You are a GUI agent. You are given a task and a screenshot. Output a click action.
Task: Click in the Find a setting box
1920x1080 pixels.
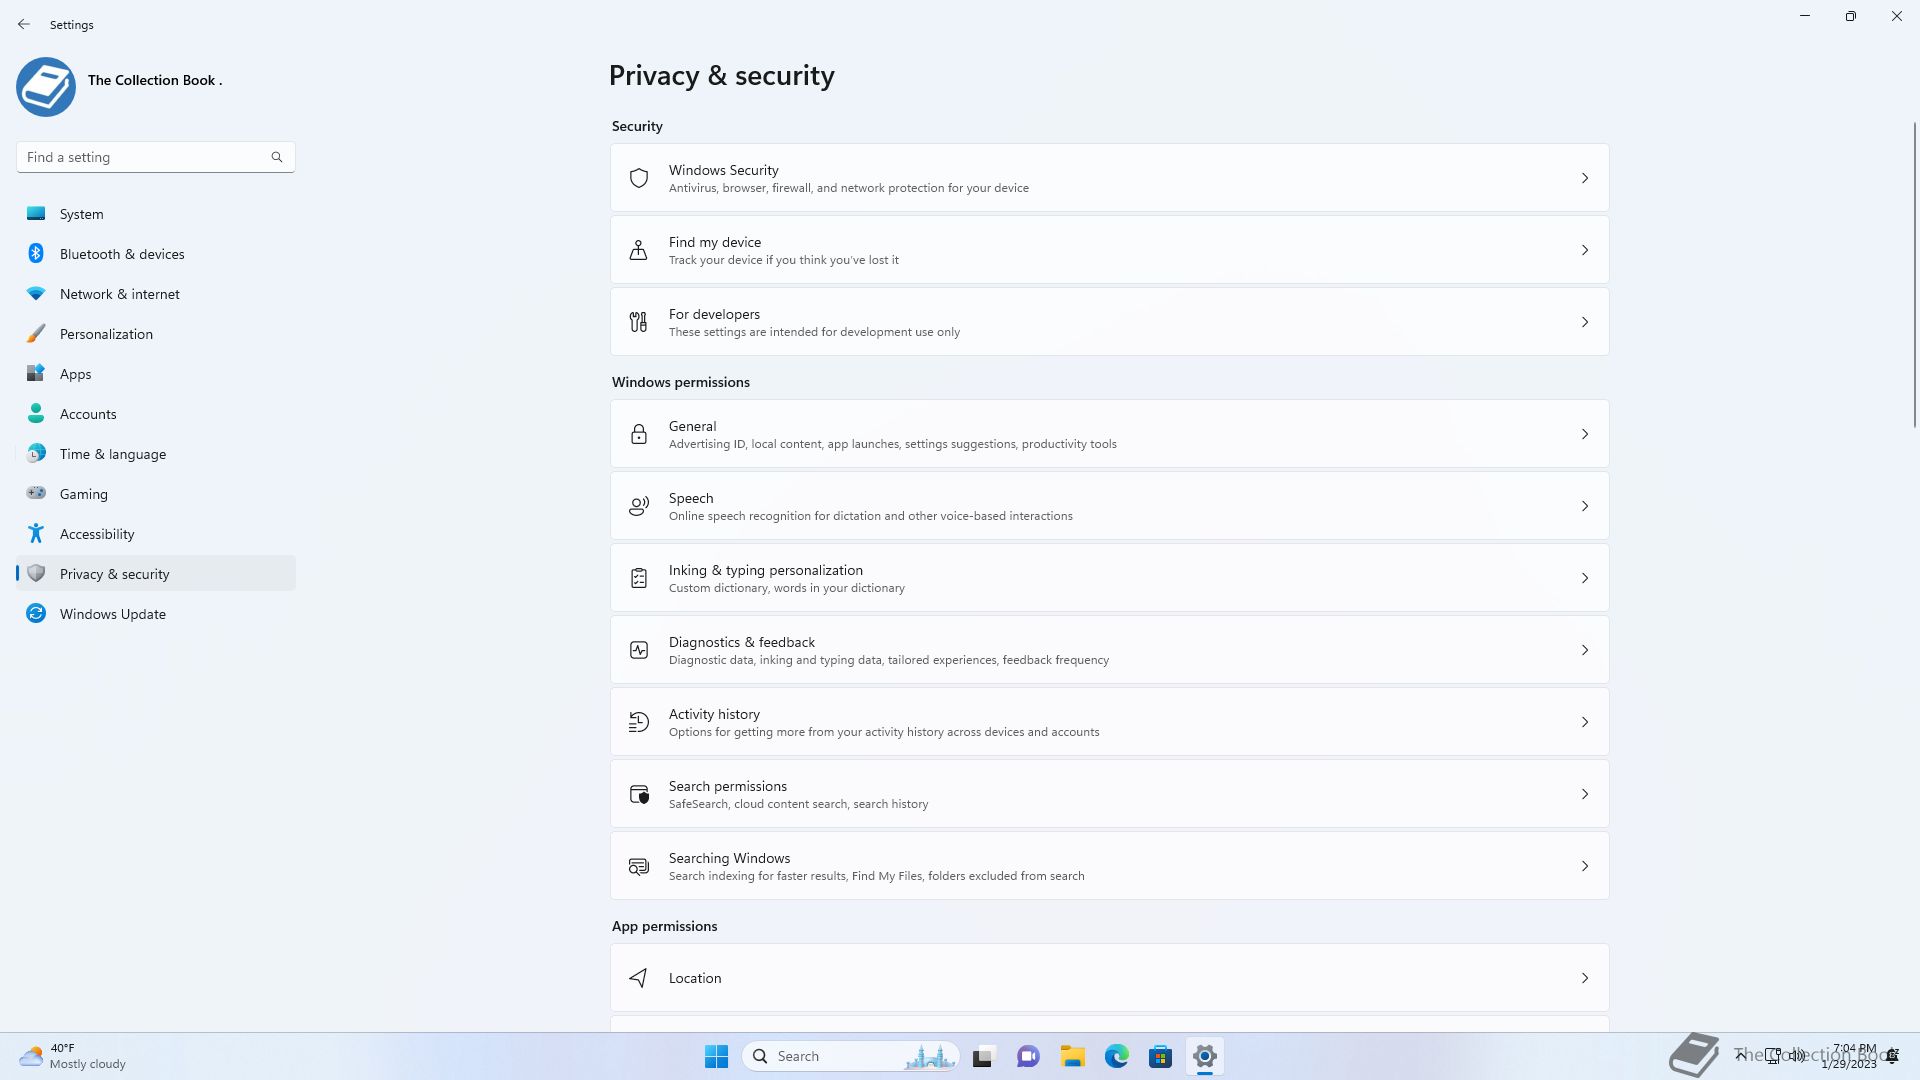click(140, 157)
